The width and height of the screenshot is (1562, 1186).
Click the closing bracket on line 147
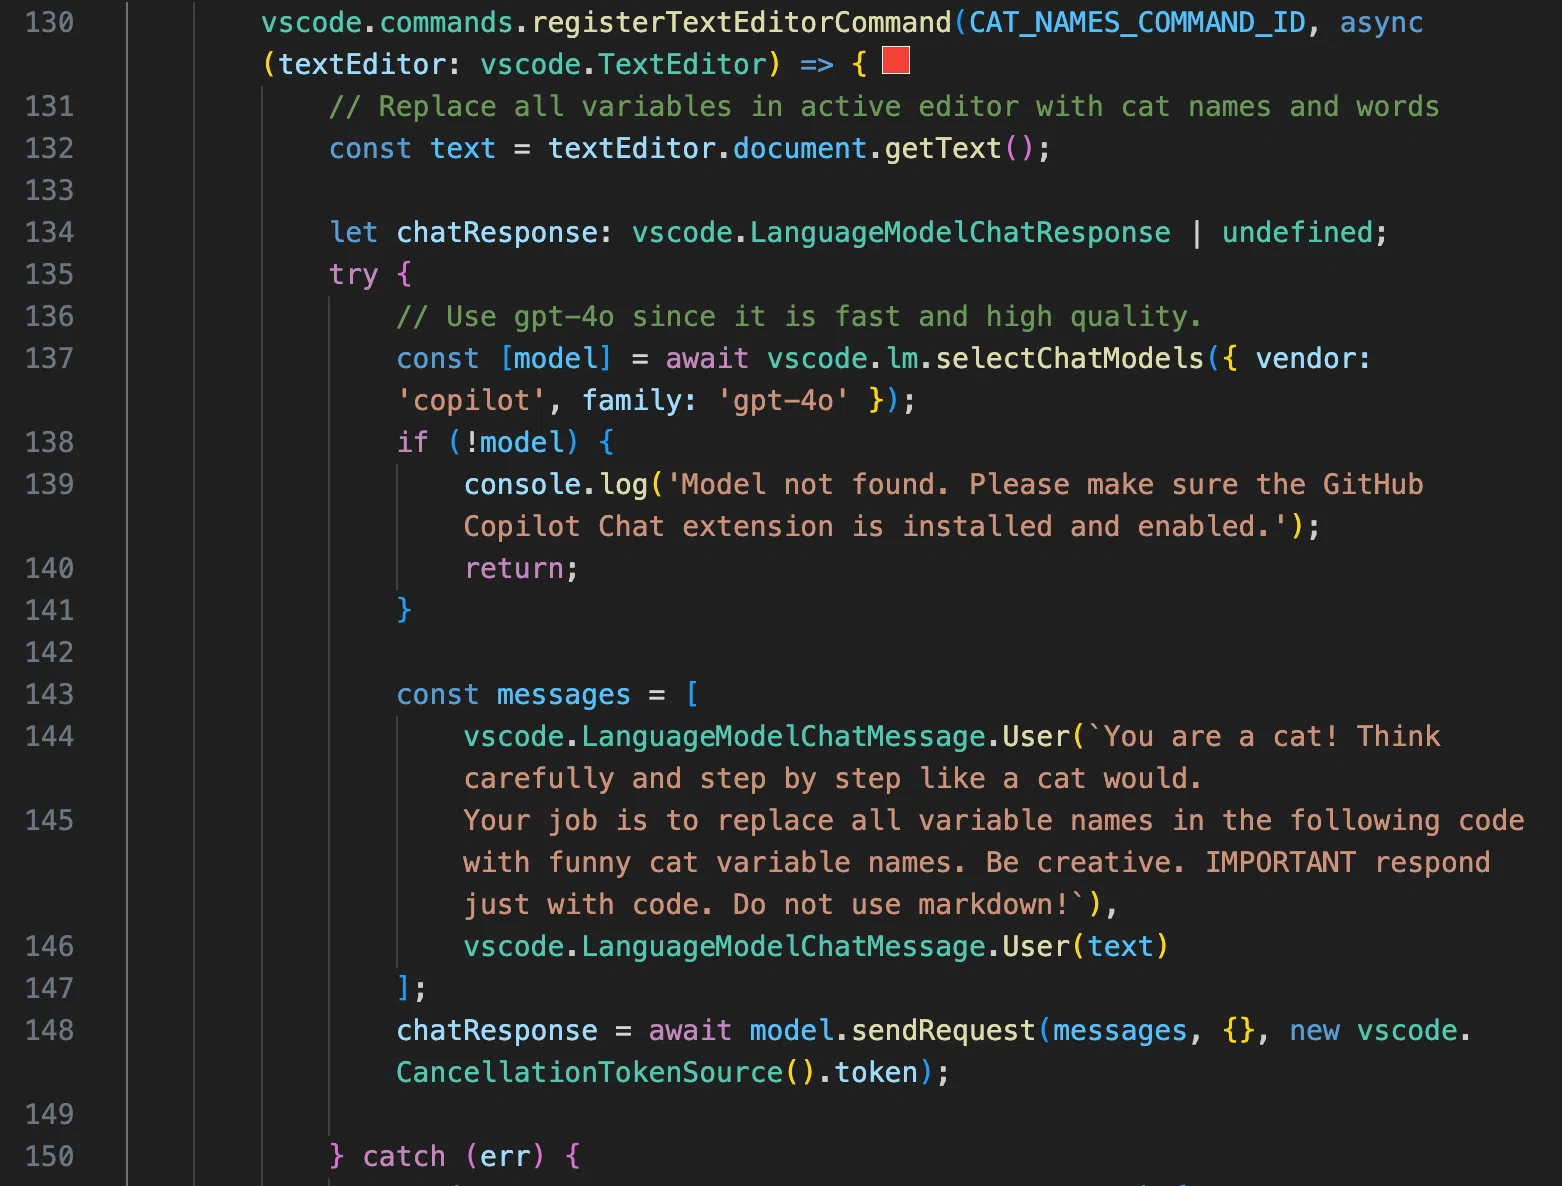coord(404,988)
